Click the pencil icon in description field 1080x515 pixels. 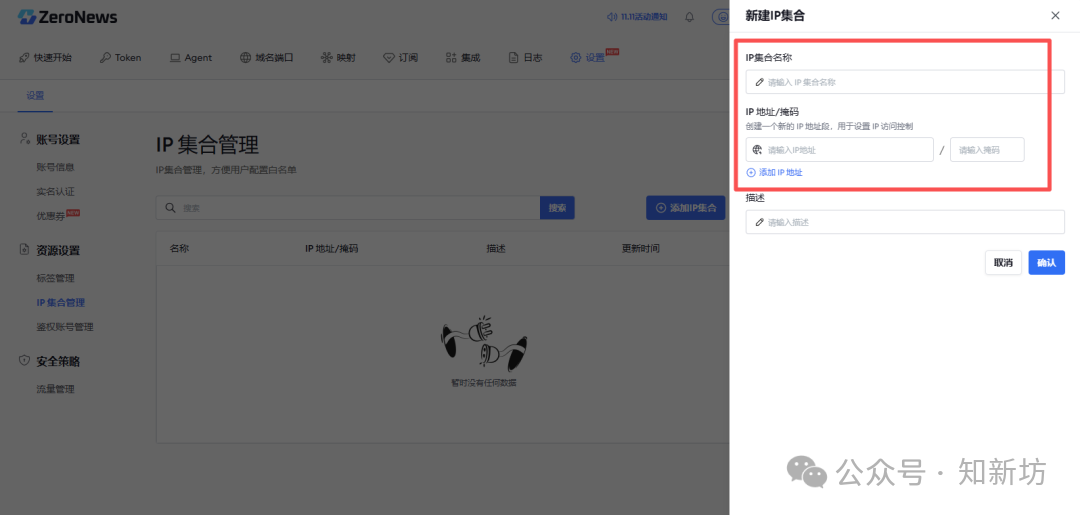coord(760,222)
